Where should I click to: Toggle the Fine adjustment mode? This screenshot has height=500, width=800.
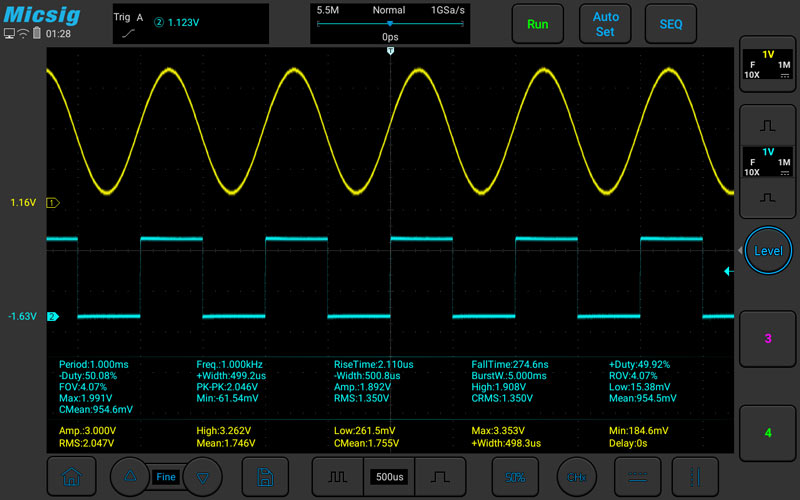166,477
